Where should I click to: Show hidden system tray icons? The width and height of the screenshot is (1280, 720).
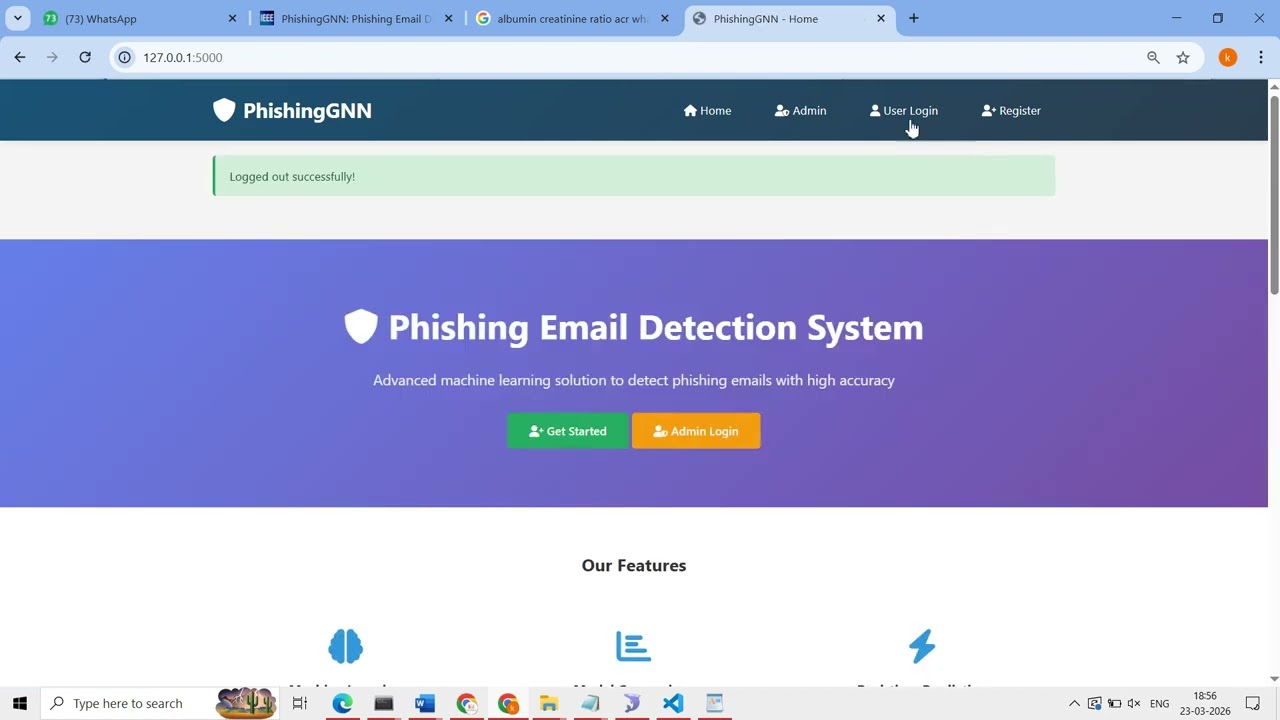(1074, 703)
